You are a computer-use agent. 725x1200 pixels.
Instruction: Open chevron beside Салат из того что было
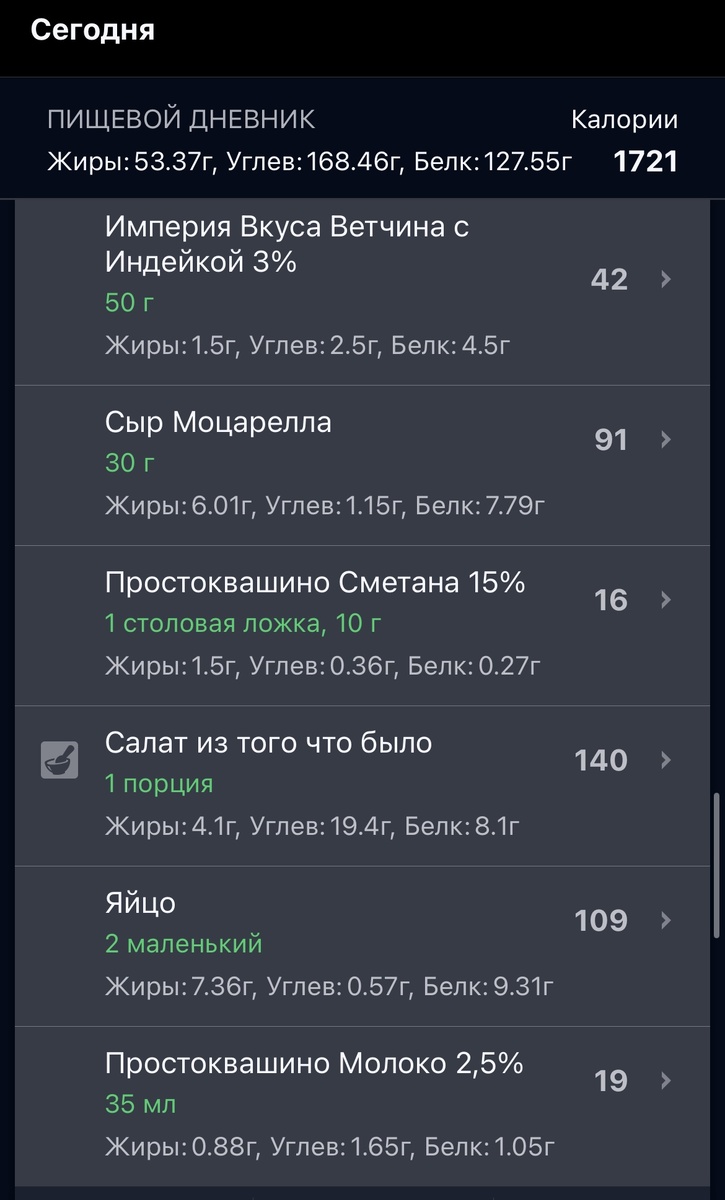666,760
